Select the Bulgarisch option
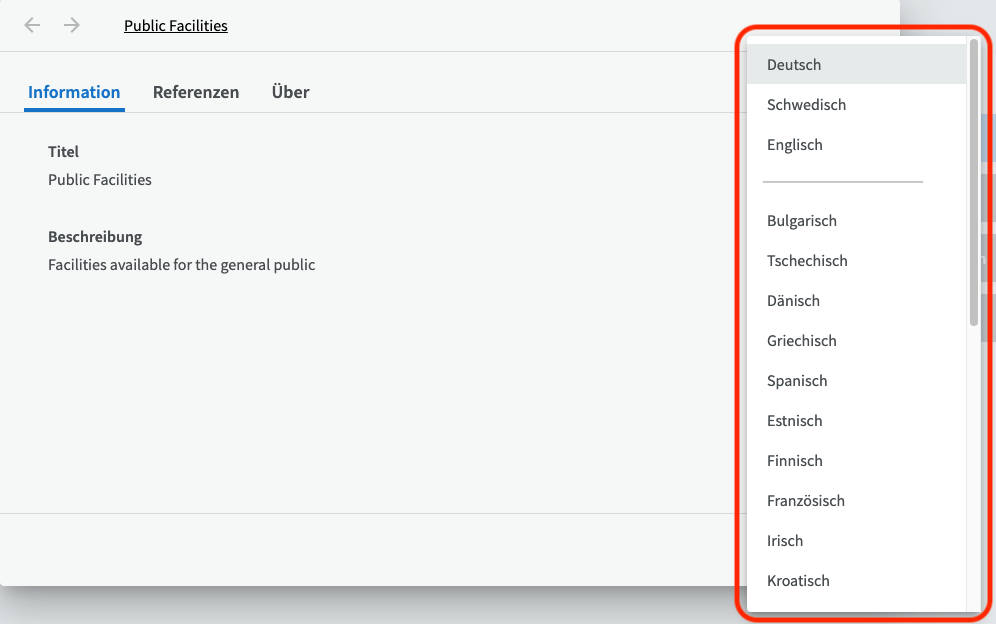996x624 pixels. (802, 221)
